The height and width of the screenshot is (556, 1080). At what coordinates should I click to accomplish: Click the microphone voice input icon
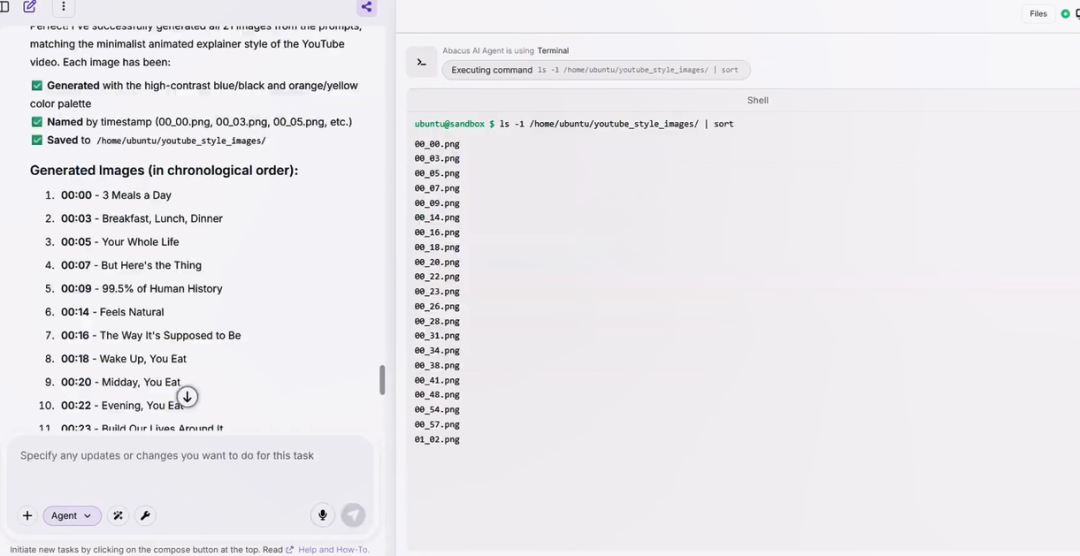coord(322,515)
